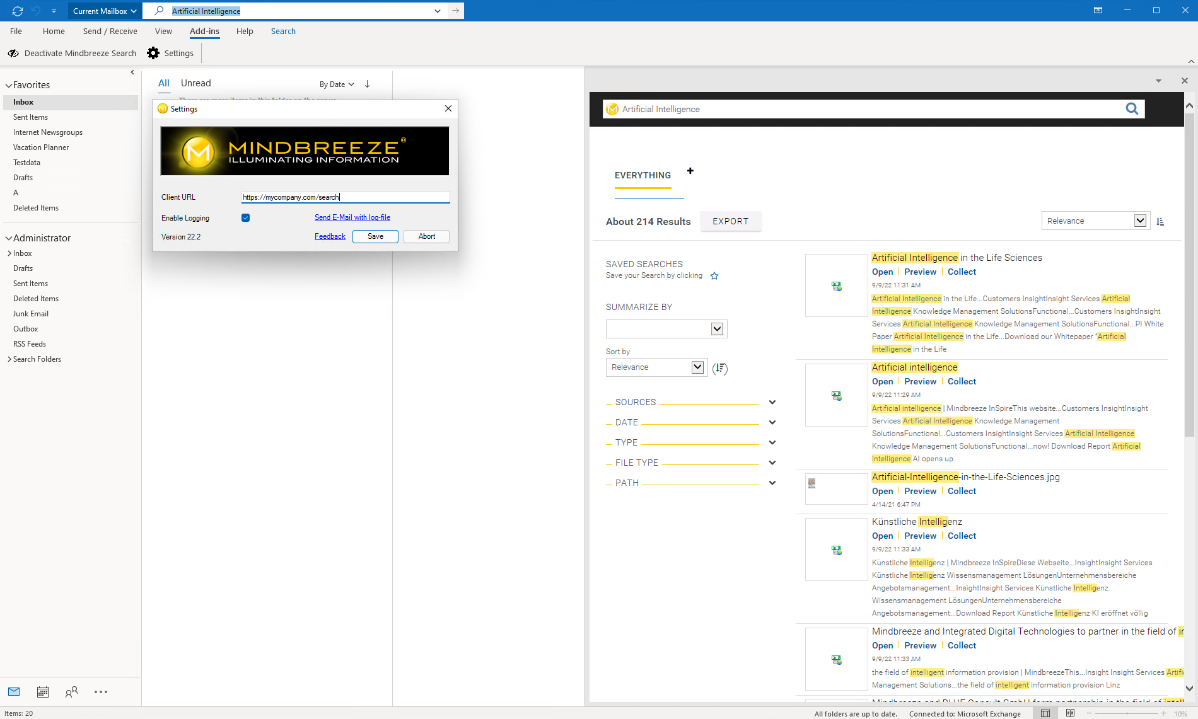Viewport: 1198px width, 719px height.
Task: Click the arrow button next to Outlook search box
Action: [455, 11]
